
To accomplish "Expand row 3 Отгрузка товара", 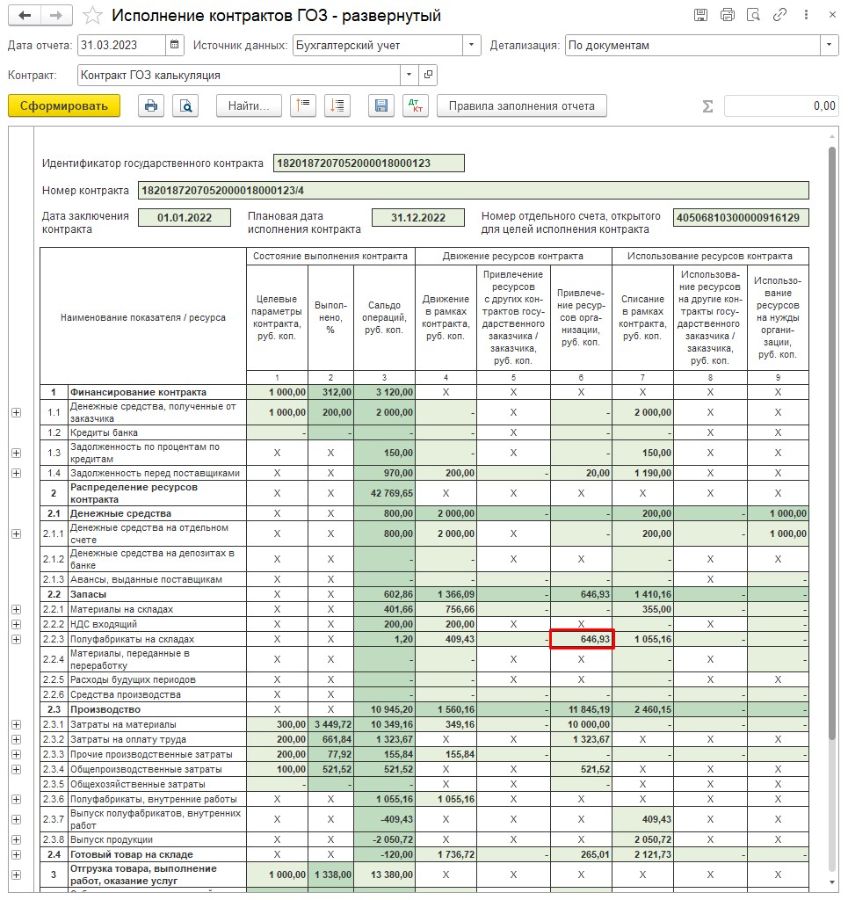I will [16, 875].
